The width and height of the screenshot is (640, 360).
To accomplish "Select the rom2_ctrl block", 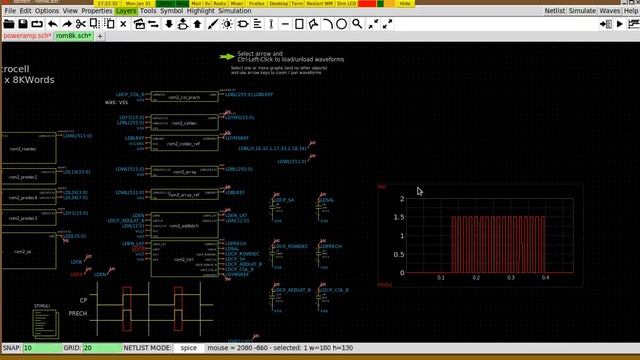I will pos(184,259).
